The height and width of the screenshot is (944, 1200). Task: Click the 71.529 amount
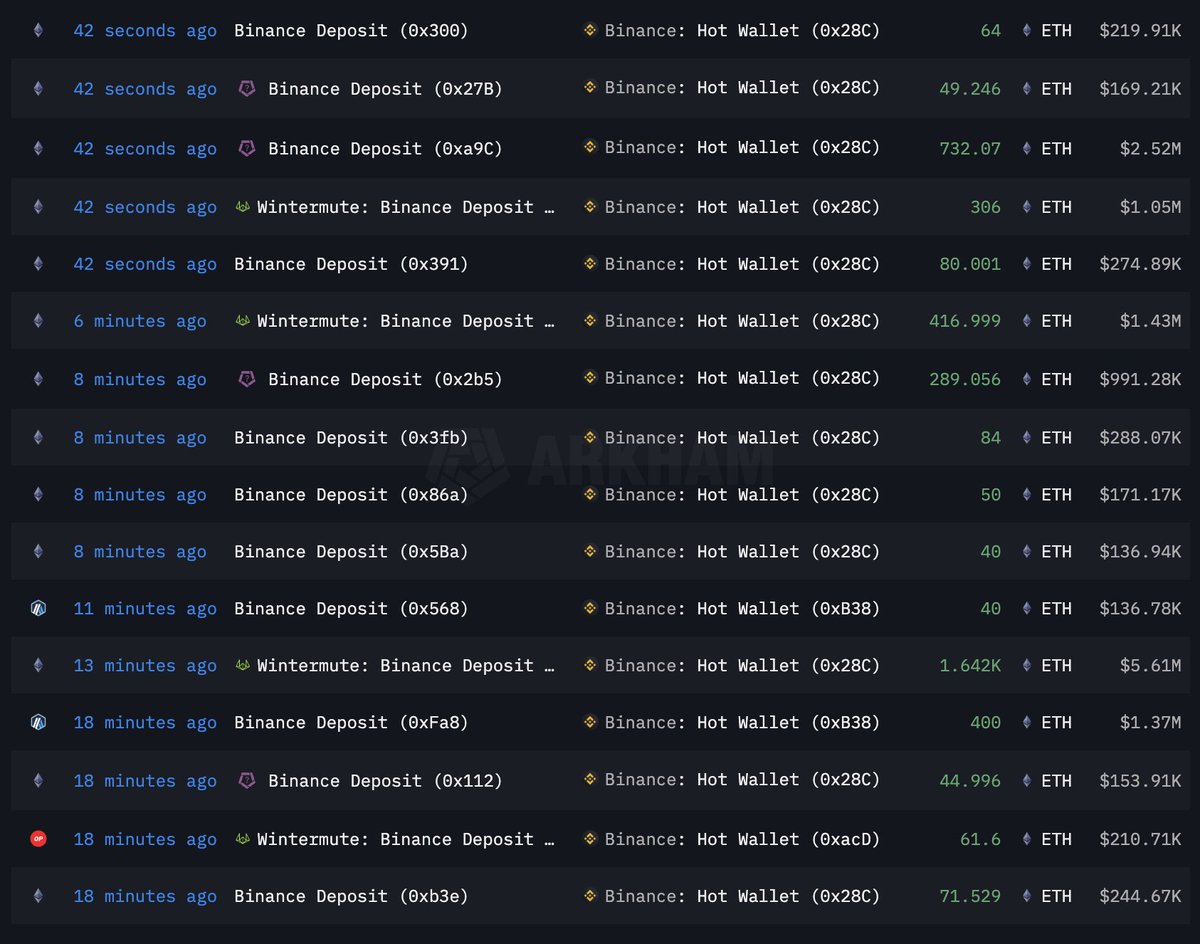(x=970, y=896)
